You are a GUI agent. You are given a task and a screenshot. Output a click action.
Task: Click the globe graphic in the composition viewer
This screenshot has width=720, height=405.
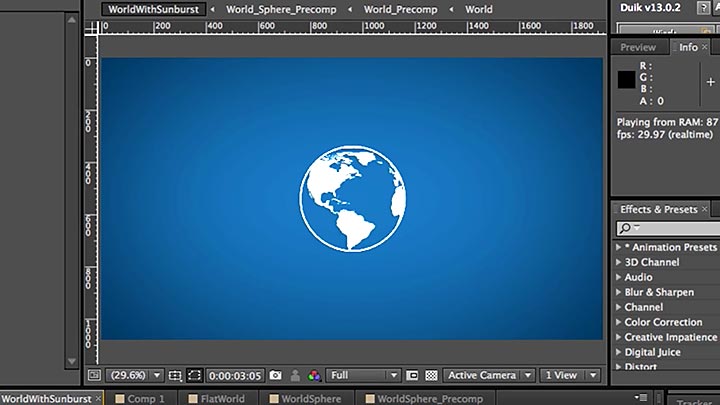click(x=352, y=199)
